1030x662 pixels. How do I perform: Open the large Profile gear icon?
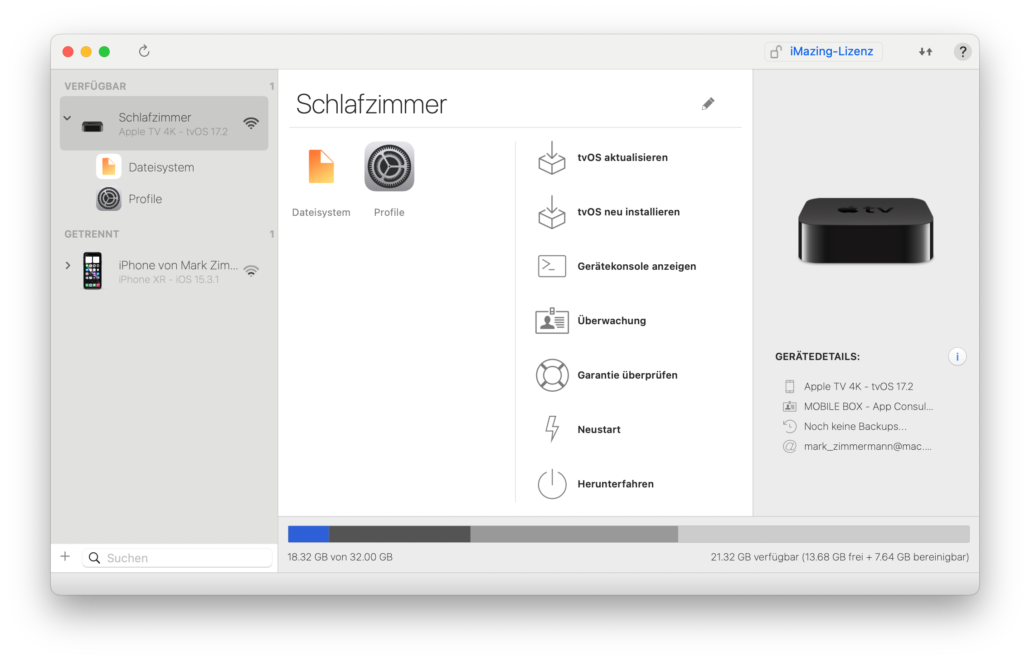tap(389, 167)
